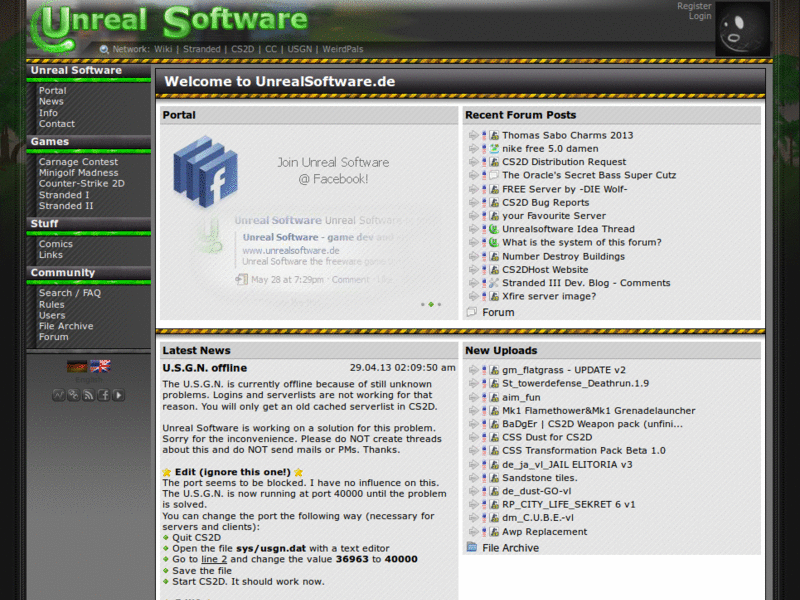This screenshot has height=600, width=800.
Task: Click the www.unrealsoftware.de link in Portal
Action: tap(291, 251)
